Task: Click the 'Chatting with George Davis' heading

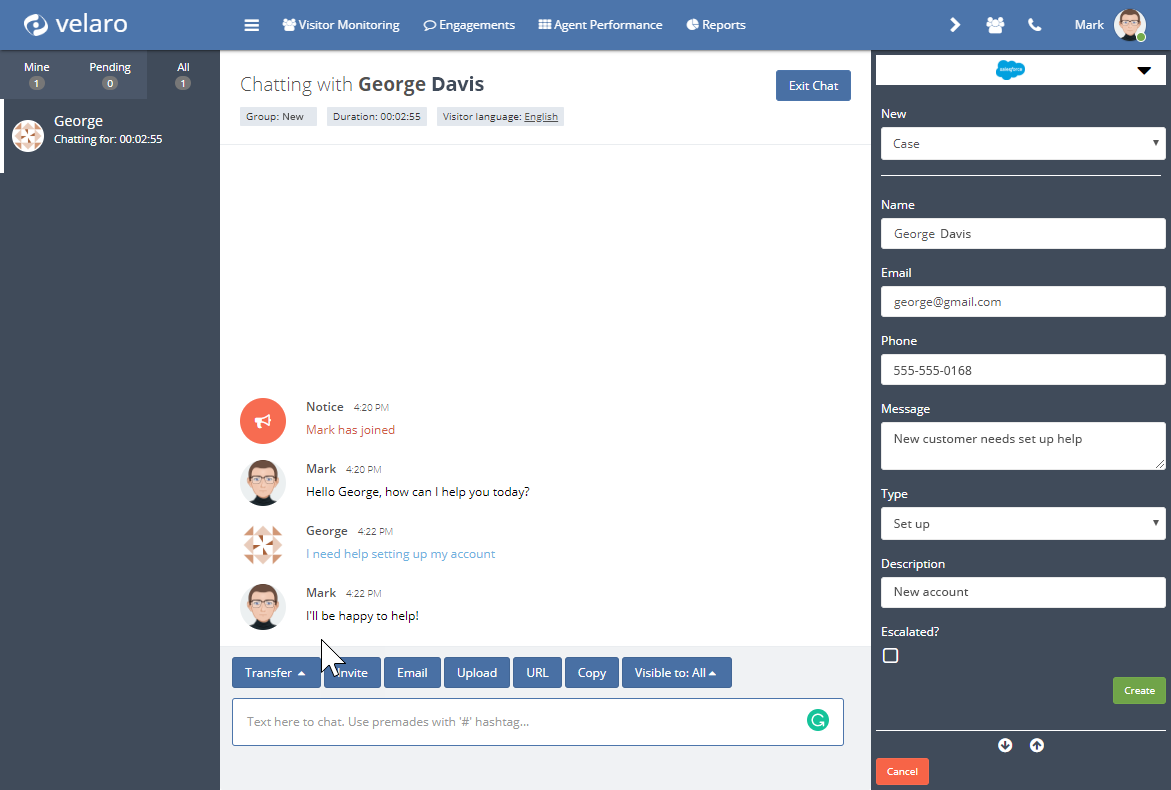Action: coord(361,84)
